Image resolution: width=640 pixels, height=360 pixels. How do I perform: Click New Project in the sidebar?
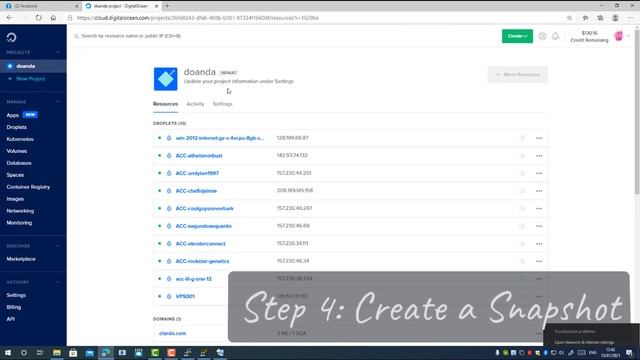click(31, 79)
